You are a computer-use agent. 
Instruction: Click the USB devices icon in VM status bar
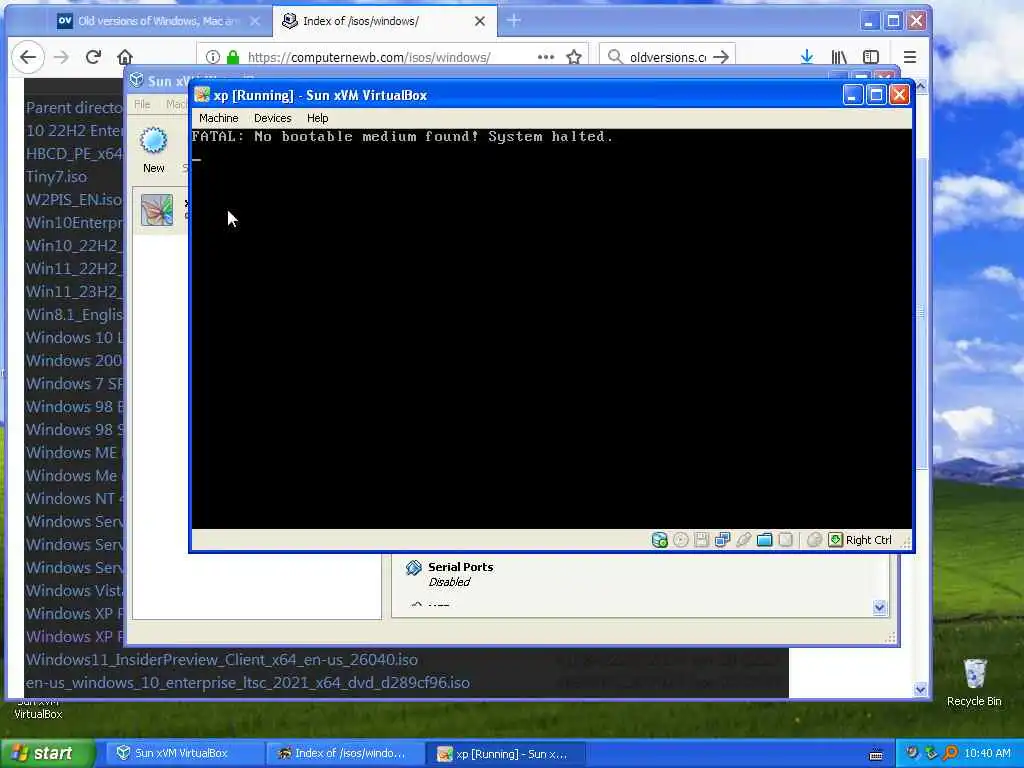click(x=743, y=539)
